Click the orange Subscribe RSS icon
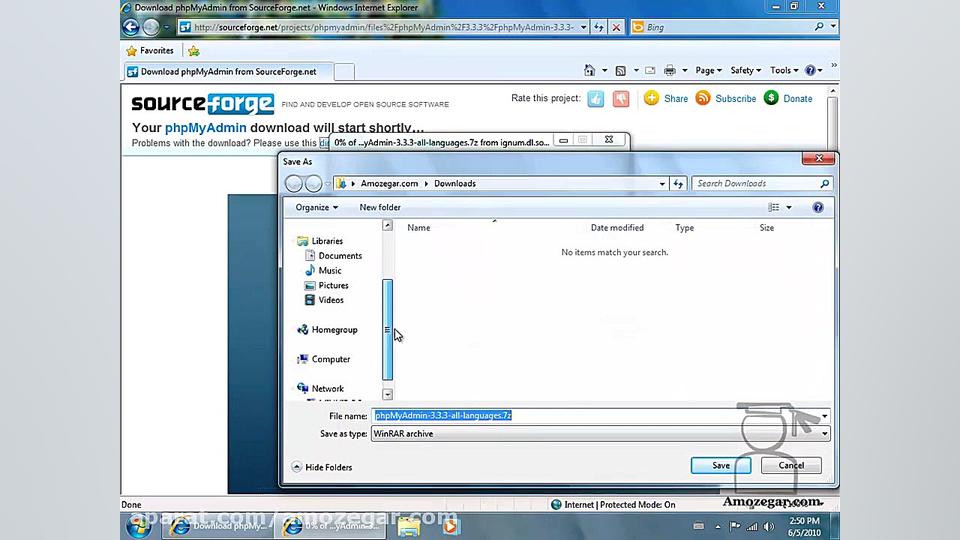The width and height of the screenshot is (960, 540). (703, 98)
